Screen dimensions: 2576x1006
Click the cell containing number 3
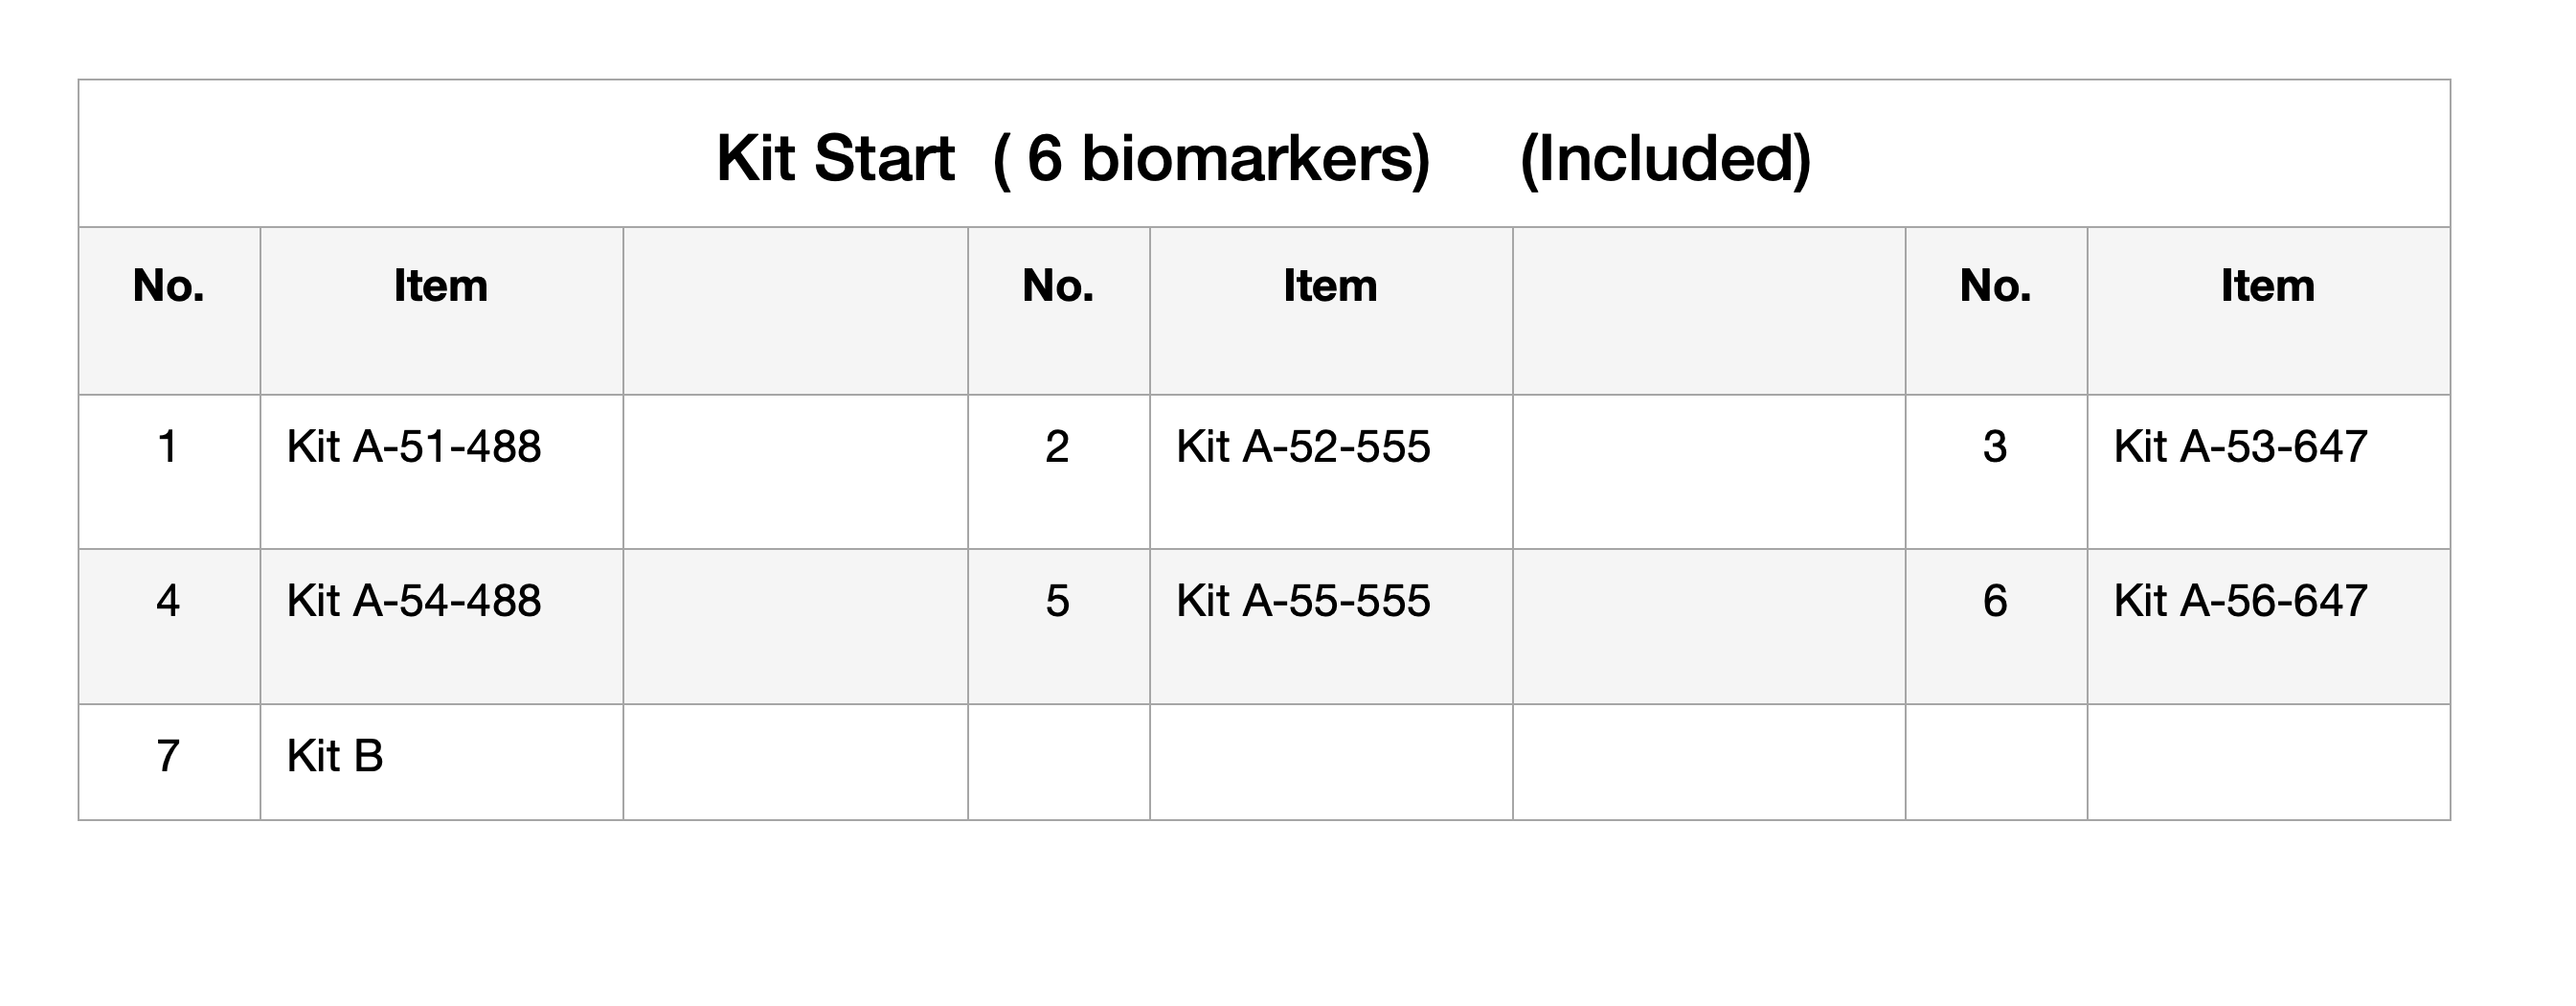coord(1996,472)
